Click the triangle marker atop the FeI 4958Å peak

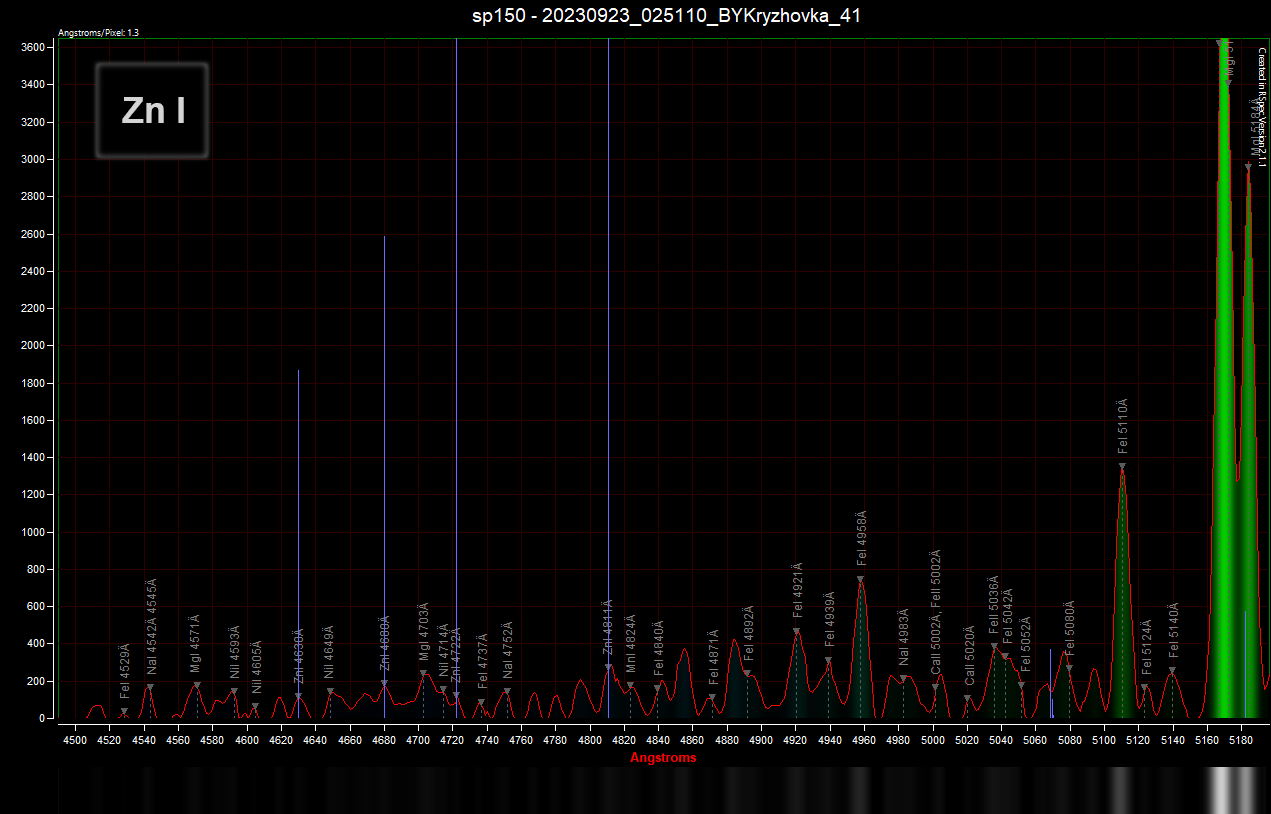tap(860, 579)
